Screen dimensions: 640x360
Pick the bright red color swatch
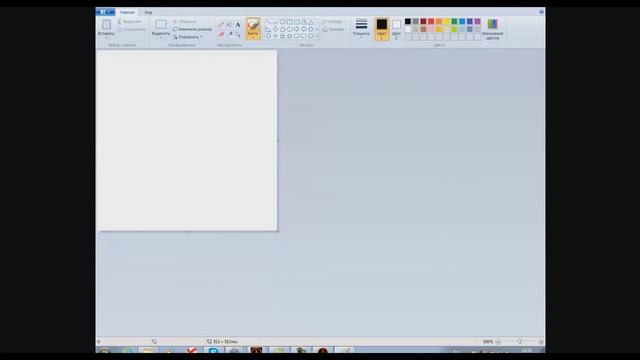pyautogui.click(x=431, y=21)
